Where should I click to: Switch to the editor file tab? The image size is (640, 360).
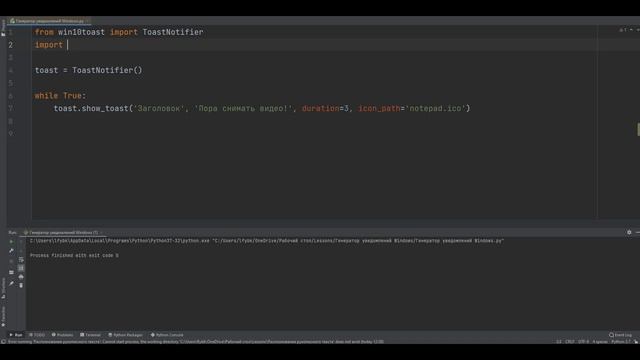coord(49,20)
